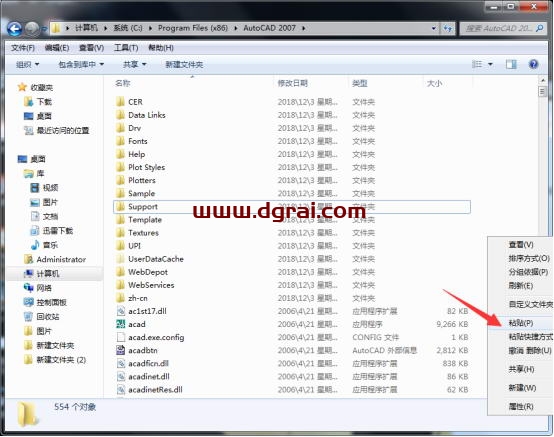Select the Plot Styles folder
The width and height of the screenshot is (554, 437).
pyautogui.click(x=146, y=167)
